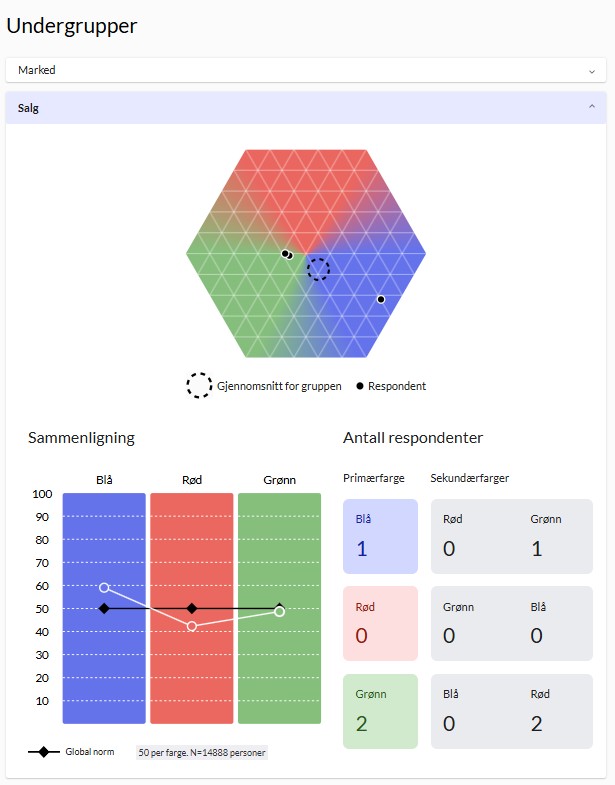Select the Blå primary color card

pos(379,536)
